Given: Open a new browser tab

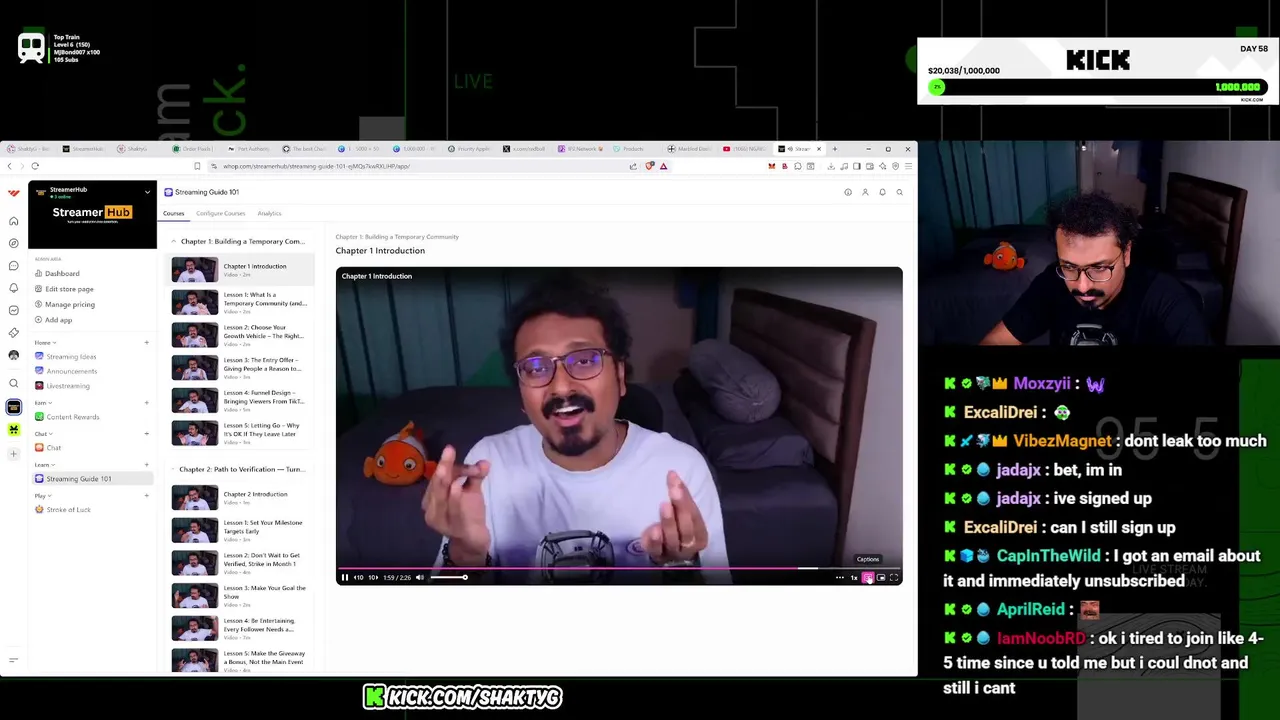Looking at the screenshot, I should [835, 149].
